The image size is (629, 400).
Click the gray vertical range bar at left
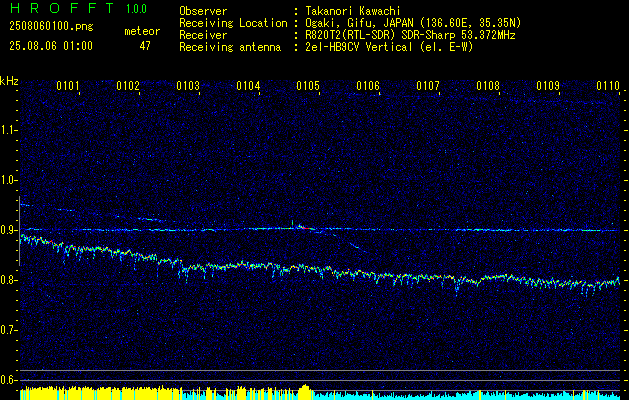[x=19, y=231]
